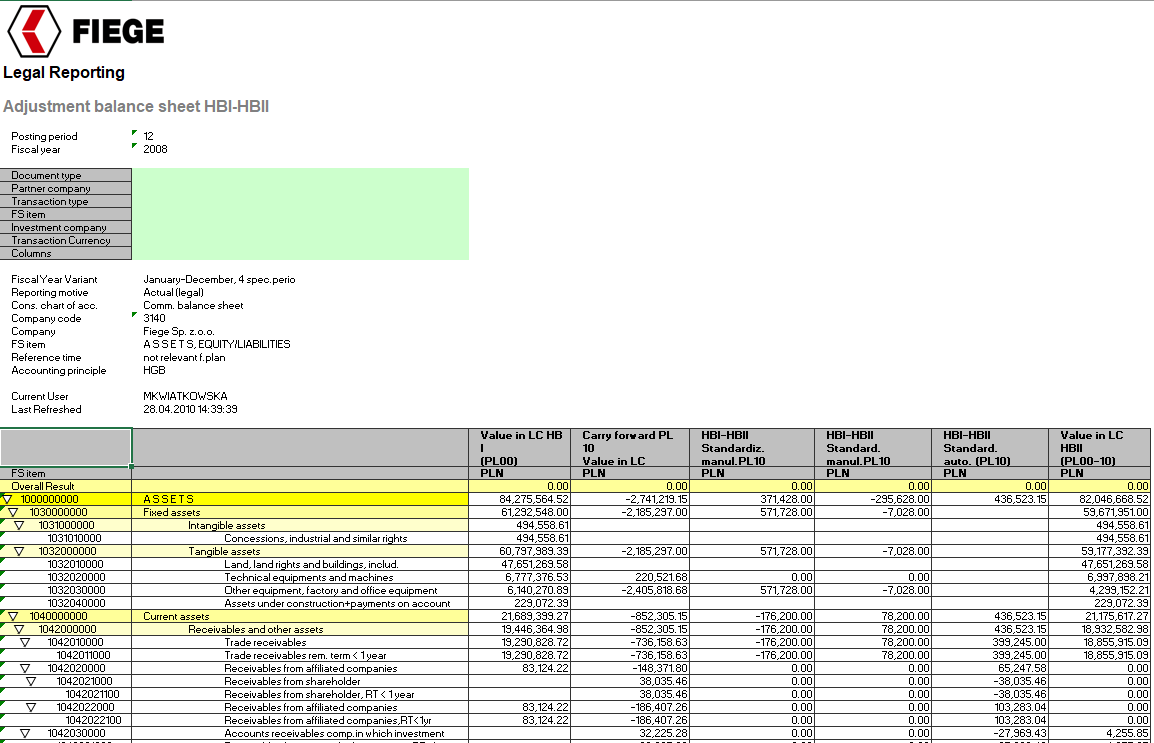Select 'Concessions, industrial and similar rights' cell
The height and width of the screenshot is (743, 1154).
tap(300, 538)
